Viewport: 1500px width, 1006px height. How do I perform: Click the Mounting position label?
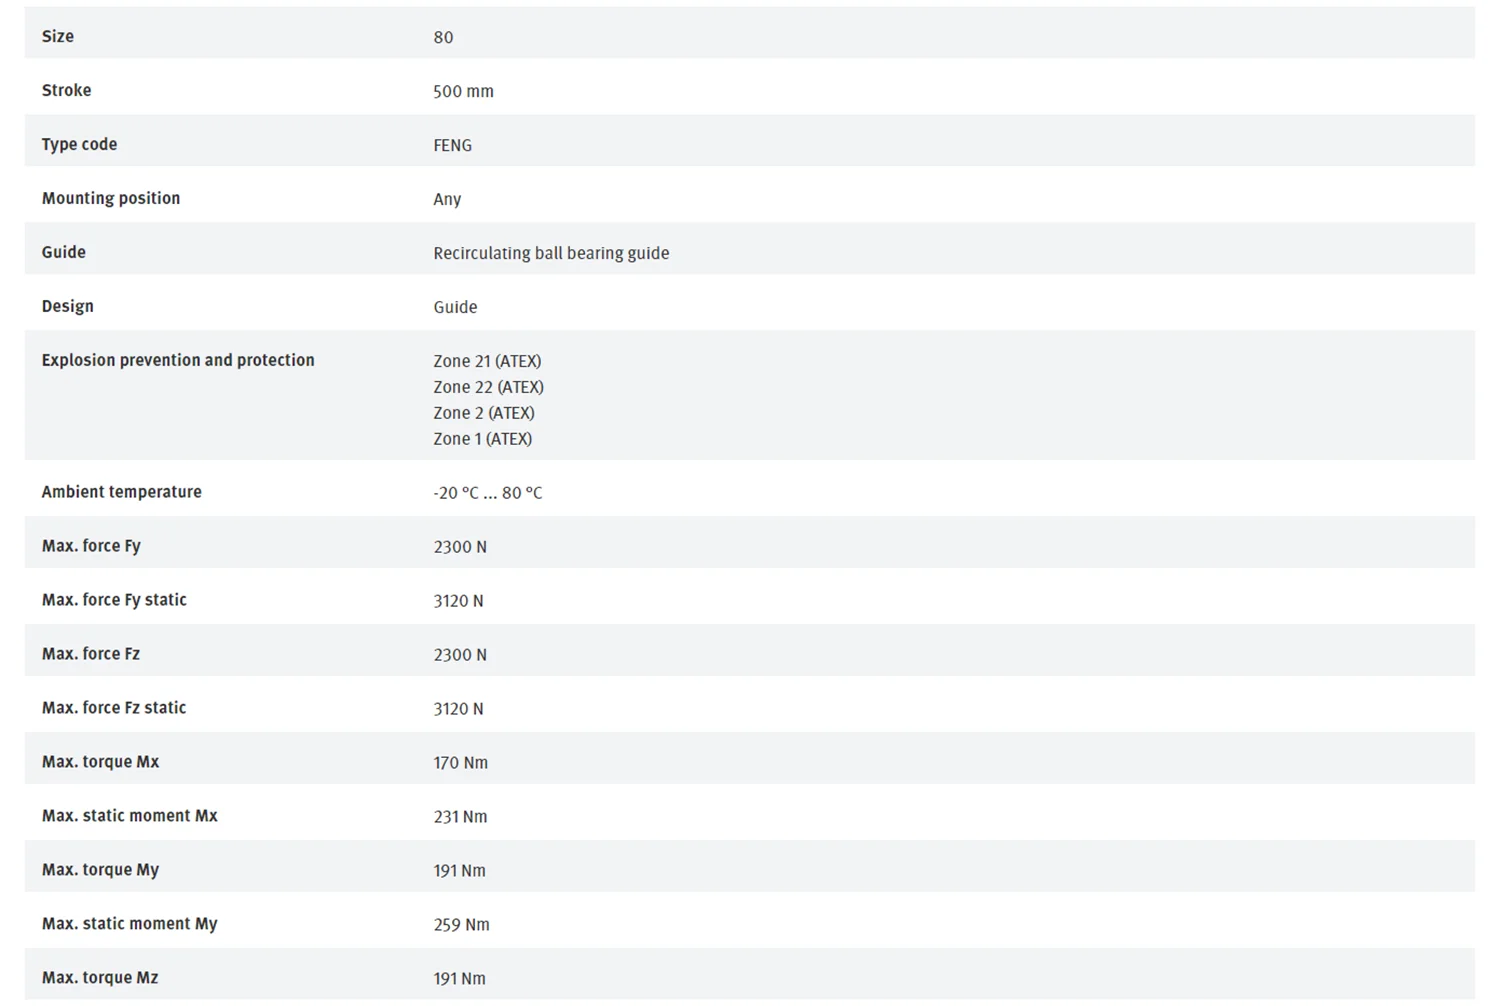tap(111, 198)
